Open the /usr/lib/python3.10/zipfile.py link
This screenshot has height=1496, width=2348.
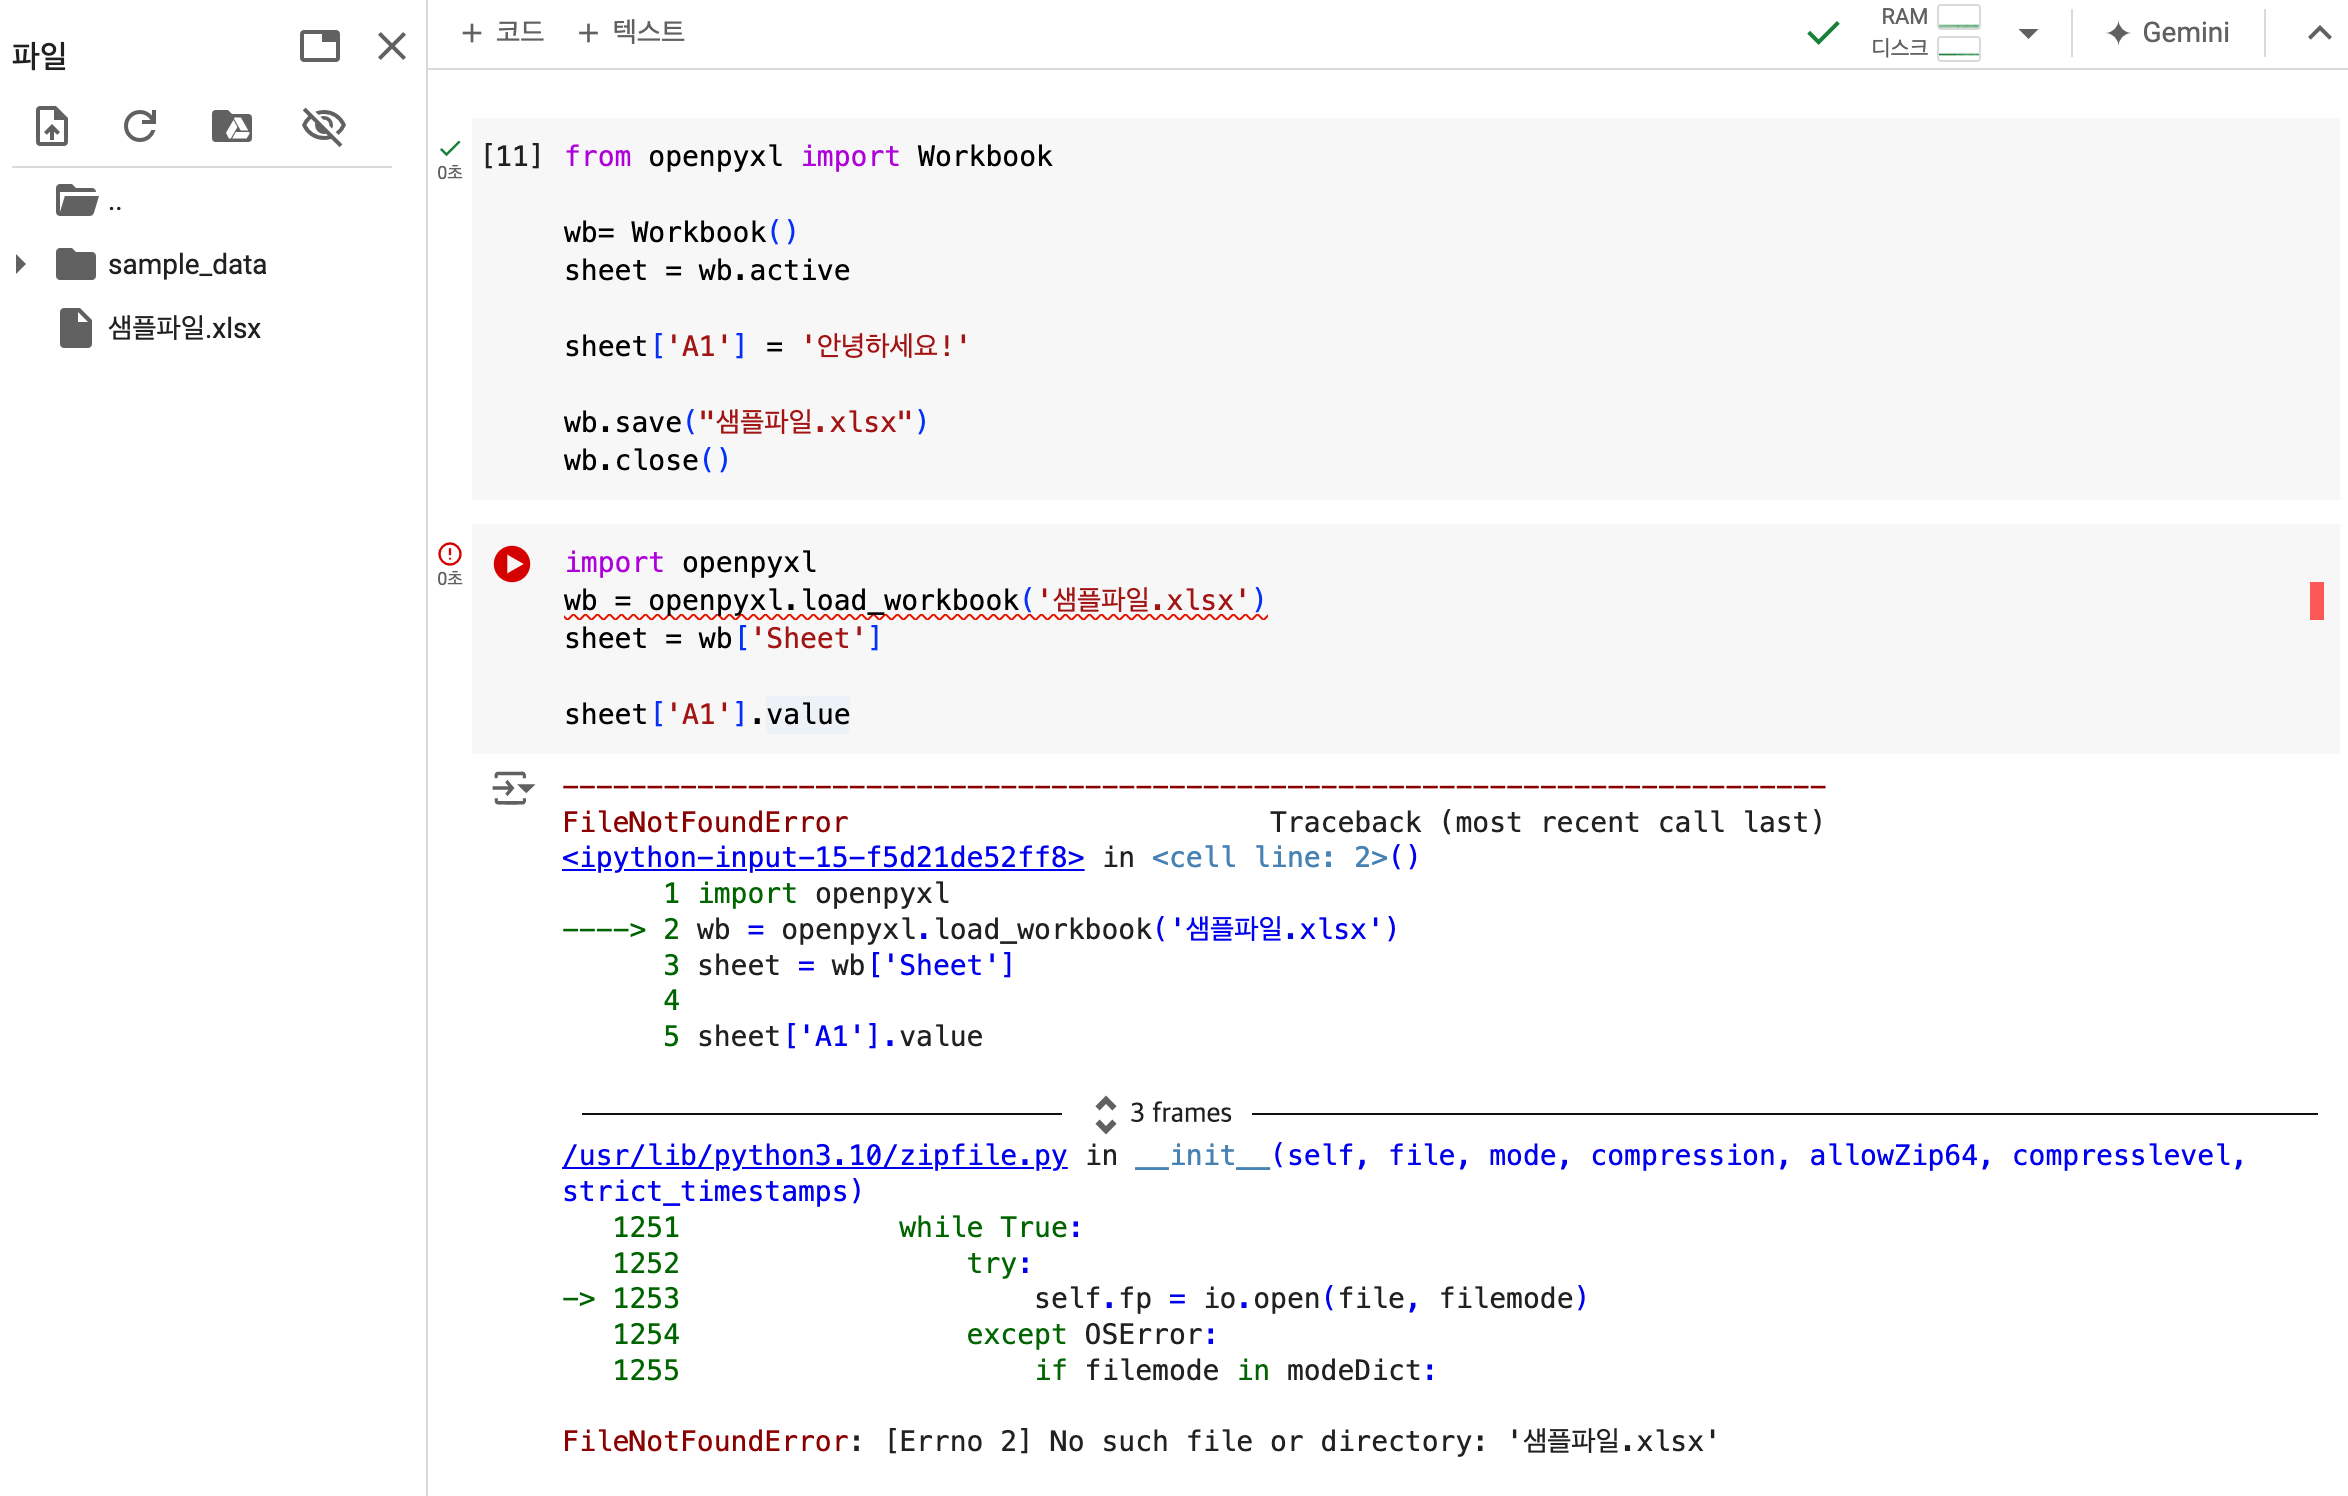click(x=814, y=1156)
